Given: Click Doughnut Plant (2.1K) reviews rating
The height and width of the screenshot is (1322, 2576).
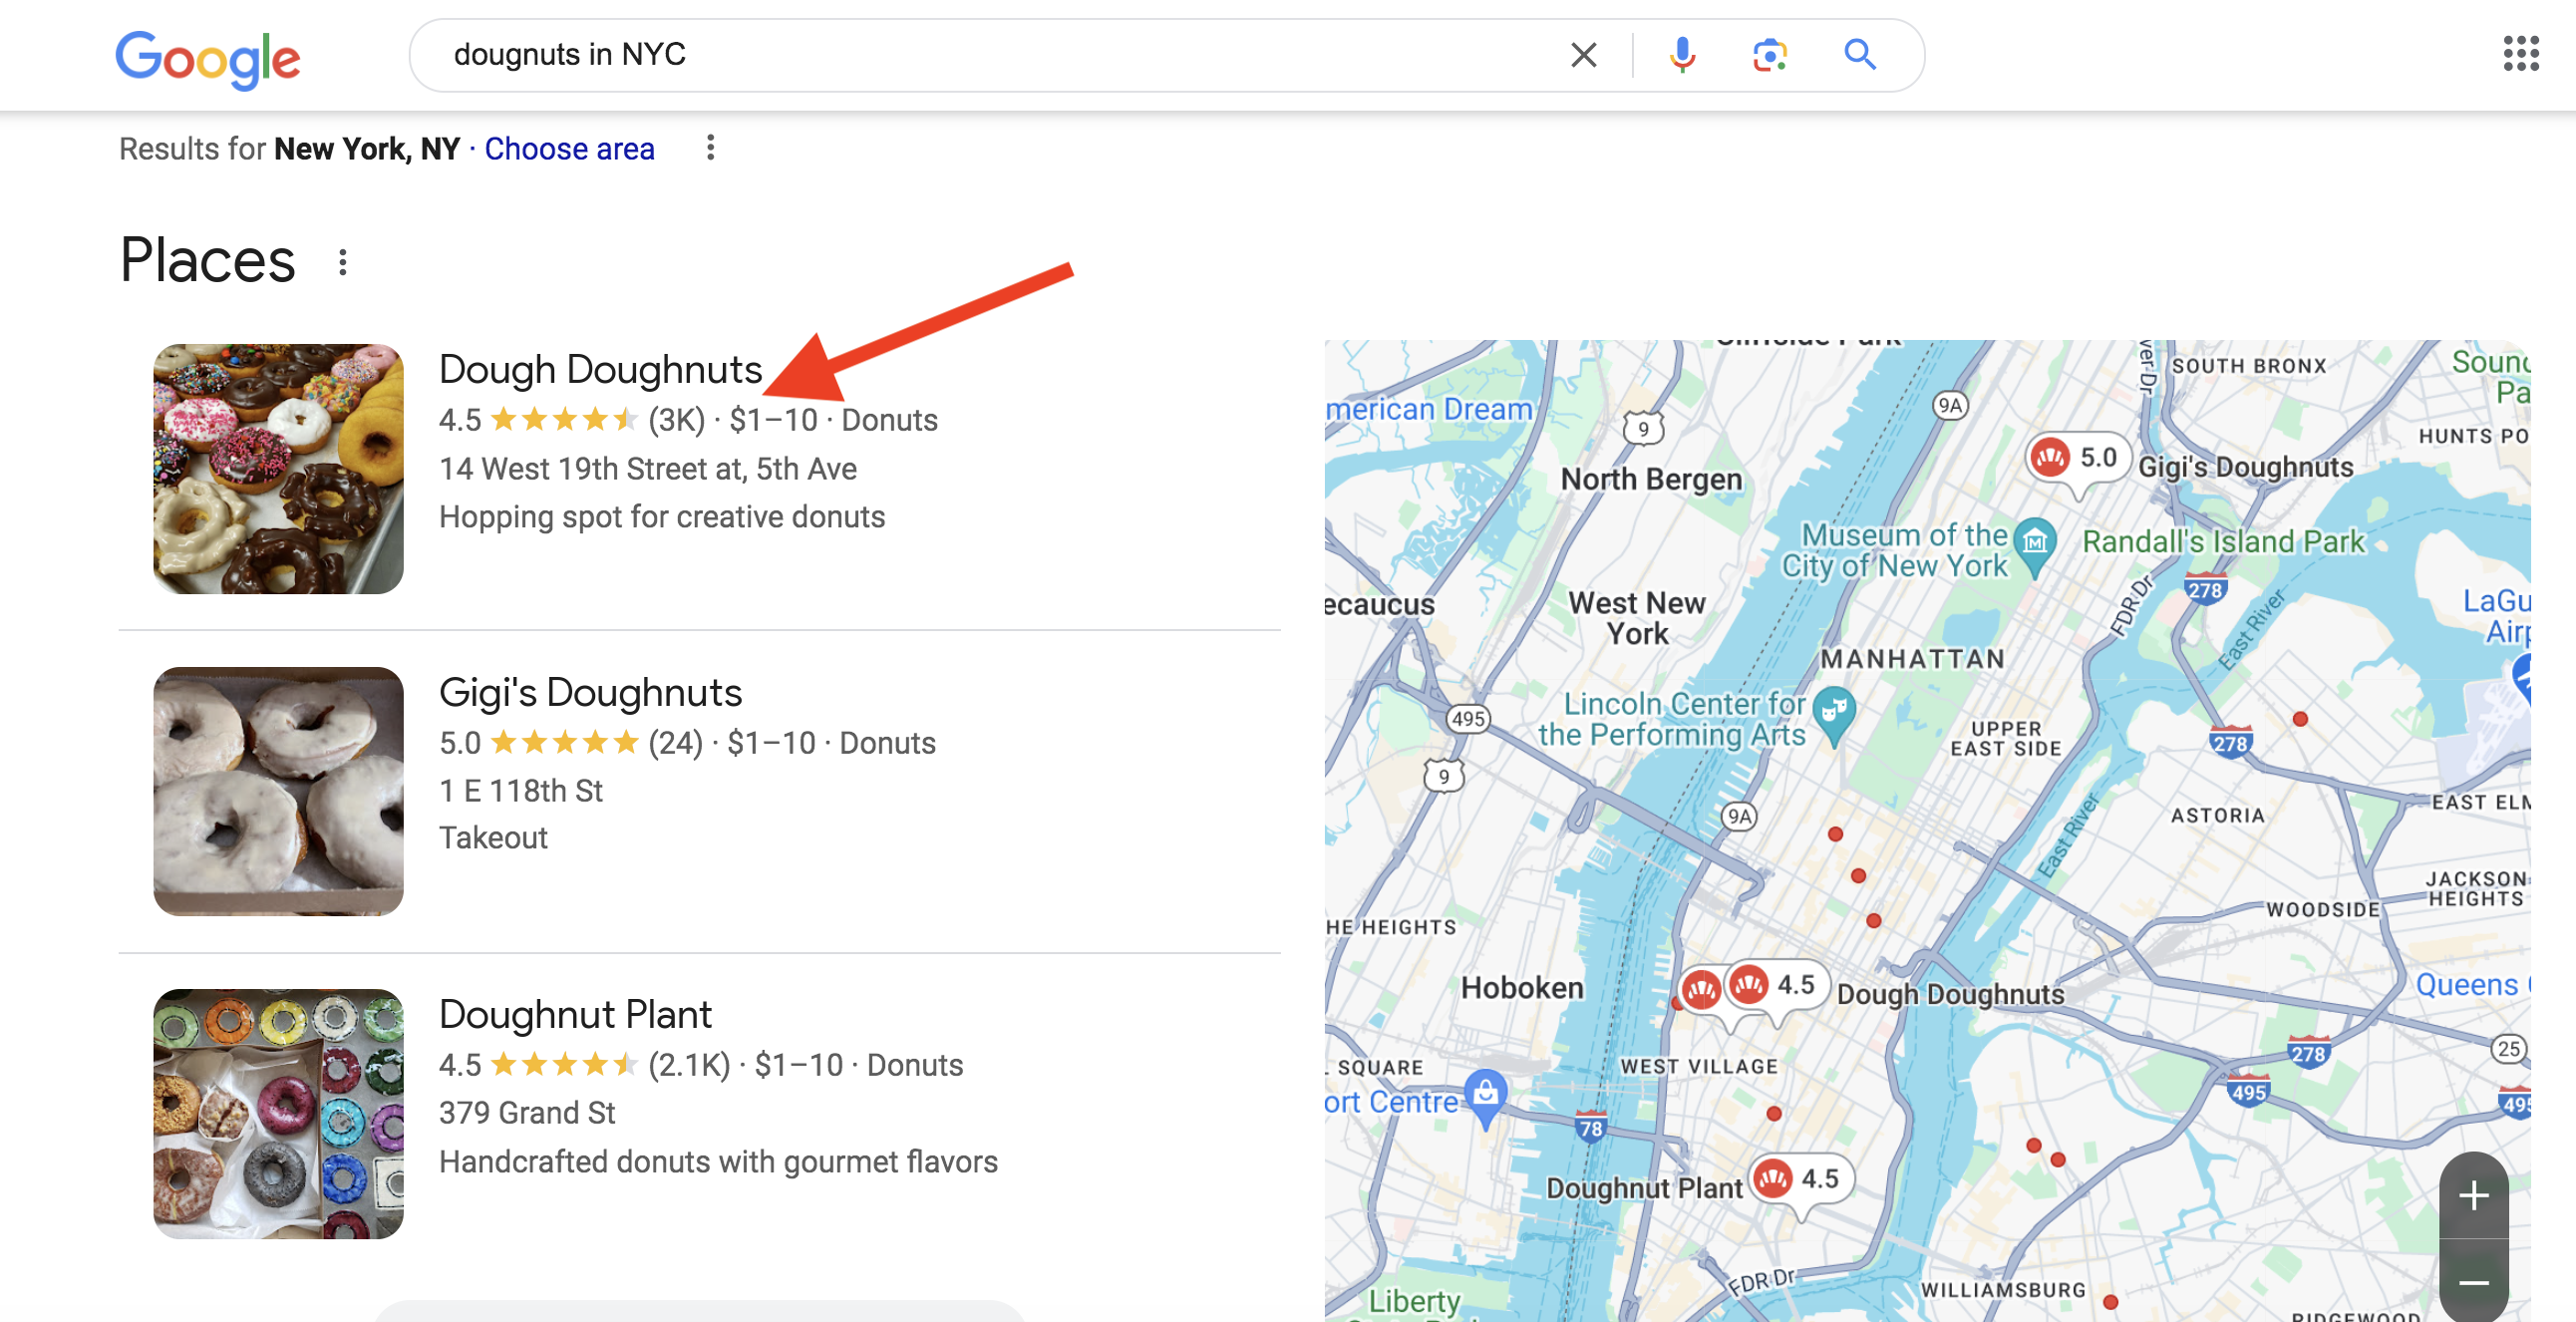Looking at the screenshot, I should point(584,1065).
